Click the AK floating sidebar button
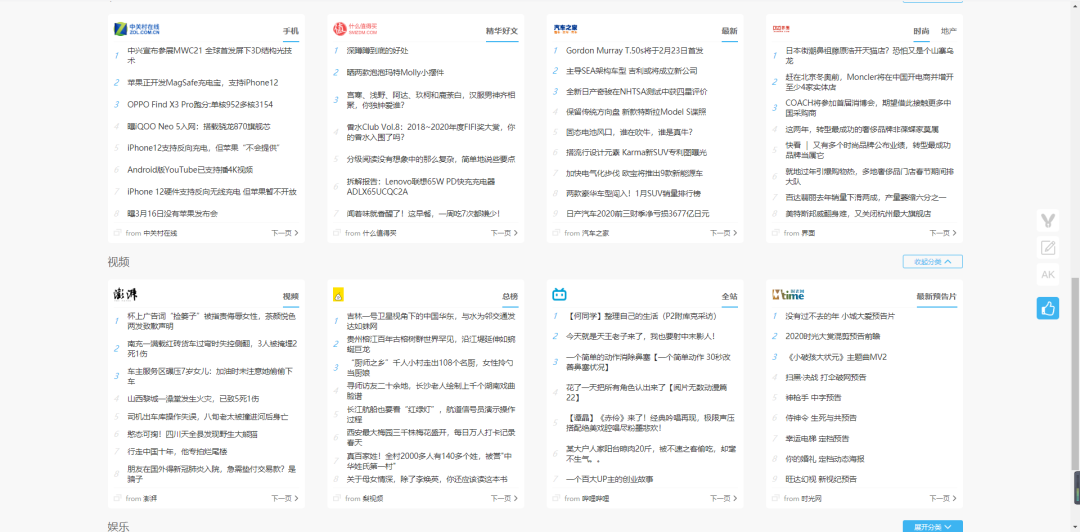 coord(1048,275)
